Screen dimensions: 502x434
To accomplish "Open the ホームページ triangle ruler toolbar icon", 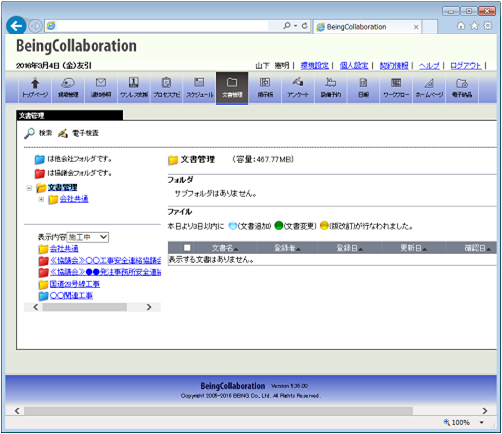I will click(429, 87).
